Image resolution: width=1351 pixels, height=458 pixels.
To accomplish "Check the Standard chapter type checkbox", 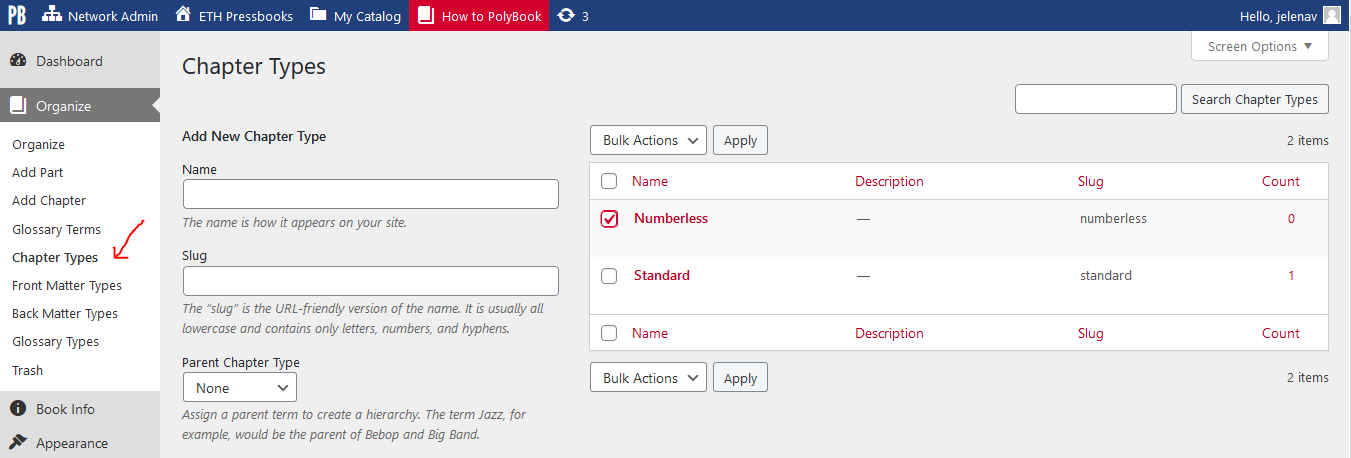I will click(609, 276).
